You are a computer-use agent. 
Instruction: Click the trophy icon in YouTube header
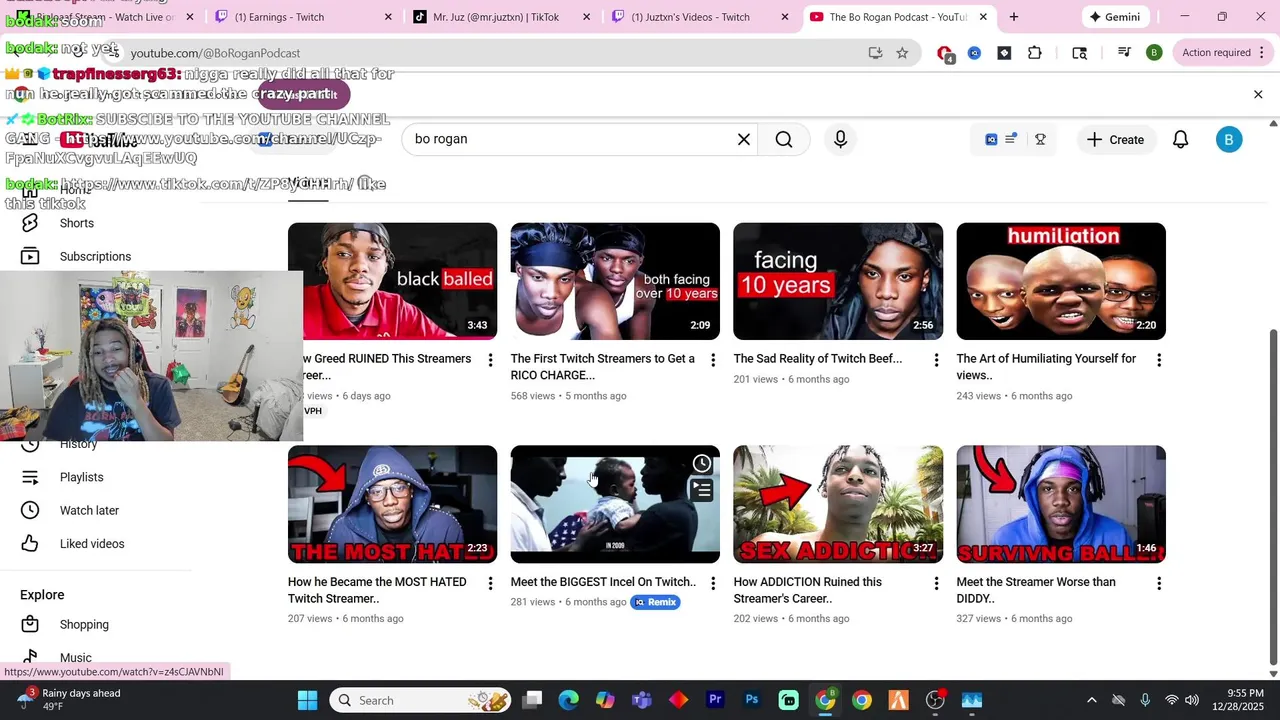pos(1040,139)
